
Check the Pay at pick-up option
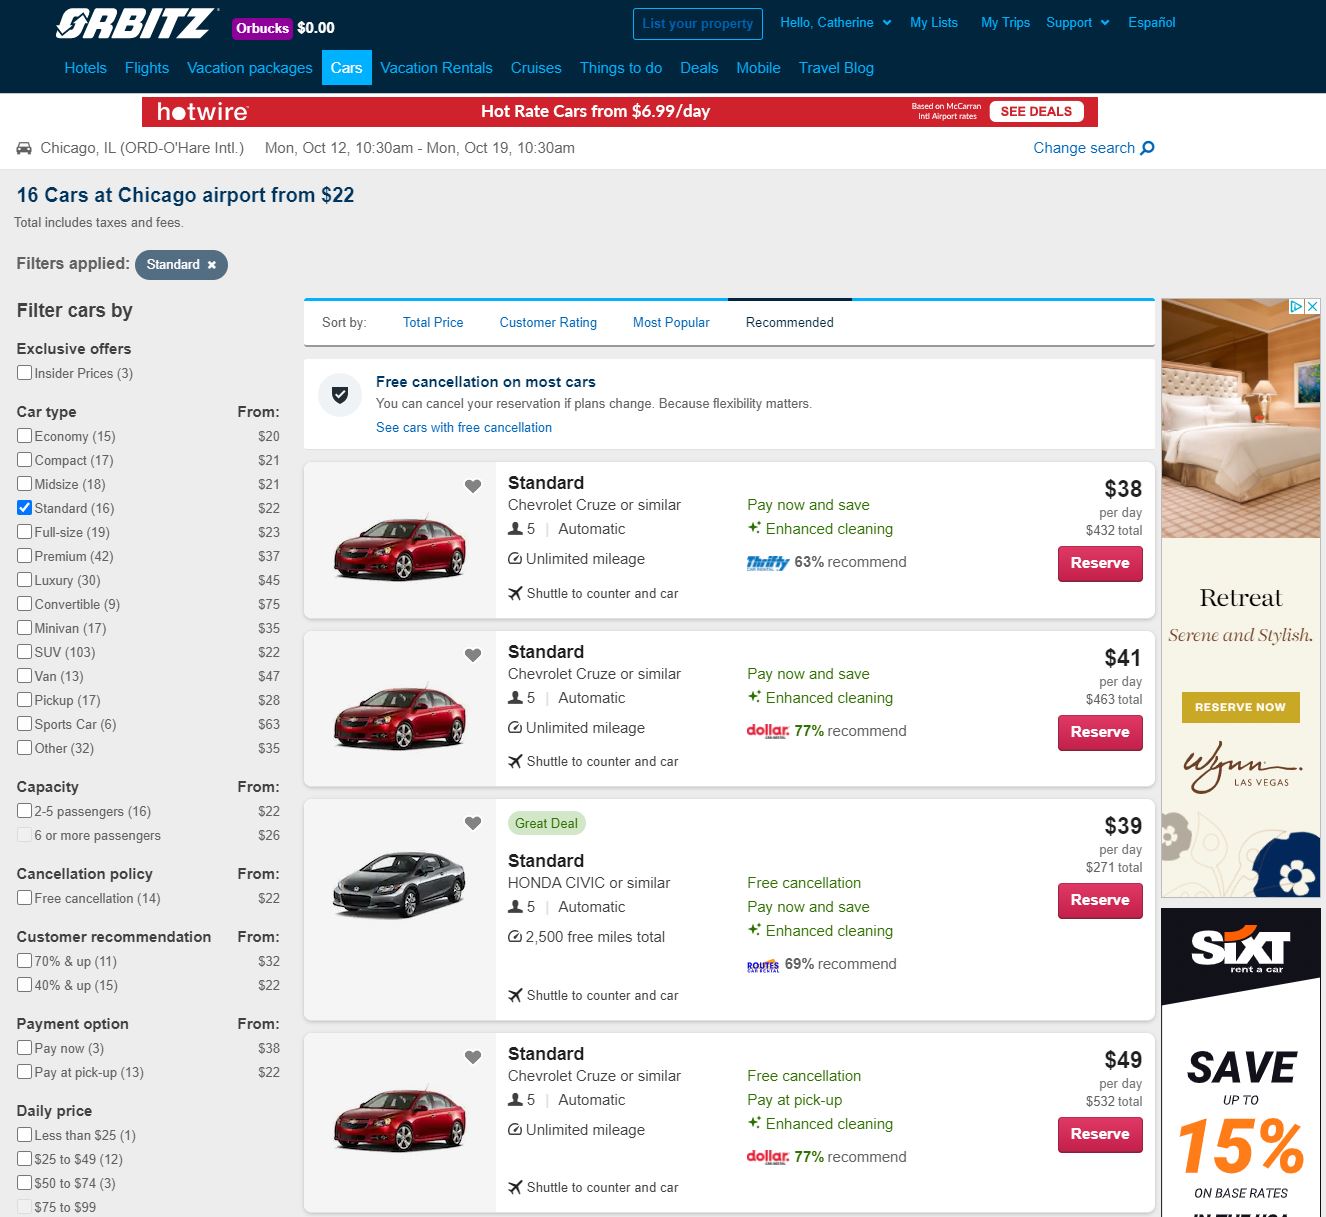[25, 1072]
